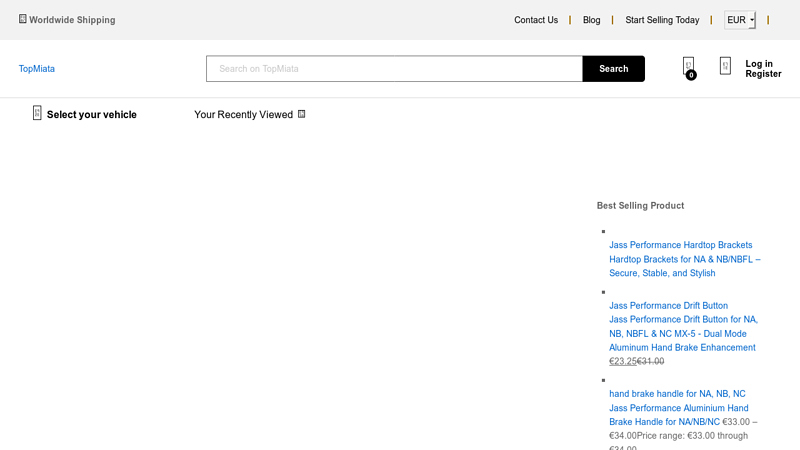The width and height of the screenshot is (800, 450).
Task: Open Jass Performance Drift Button product
Action: tap(668, 306)
